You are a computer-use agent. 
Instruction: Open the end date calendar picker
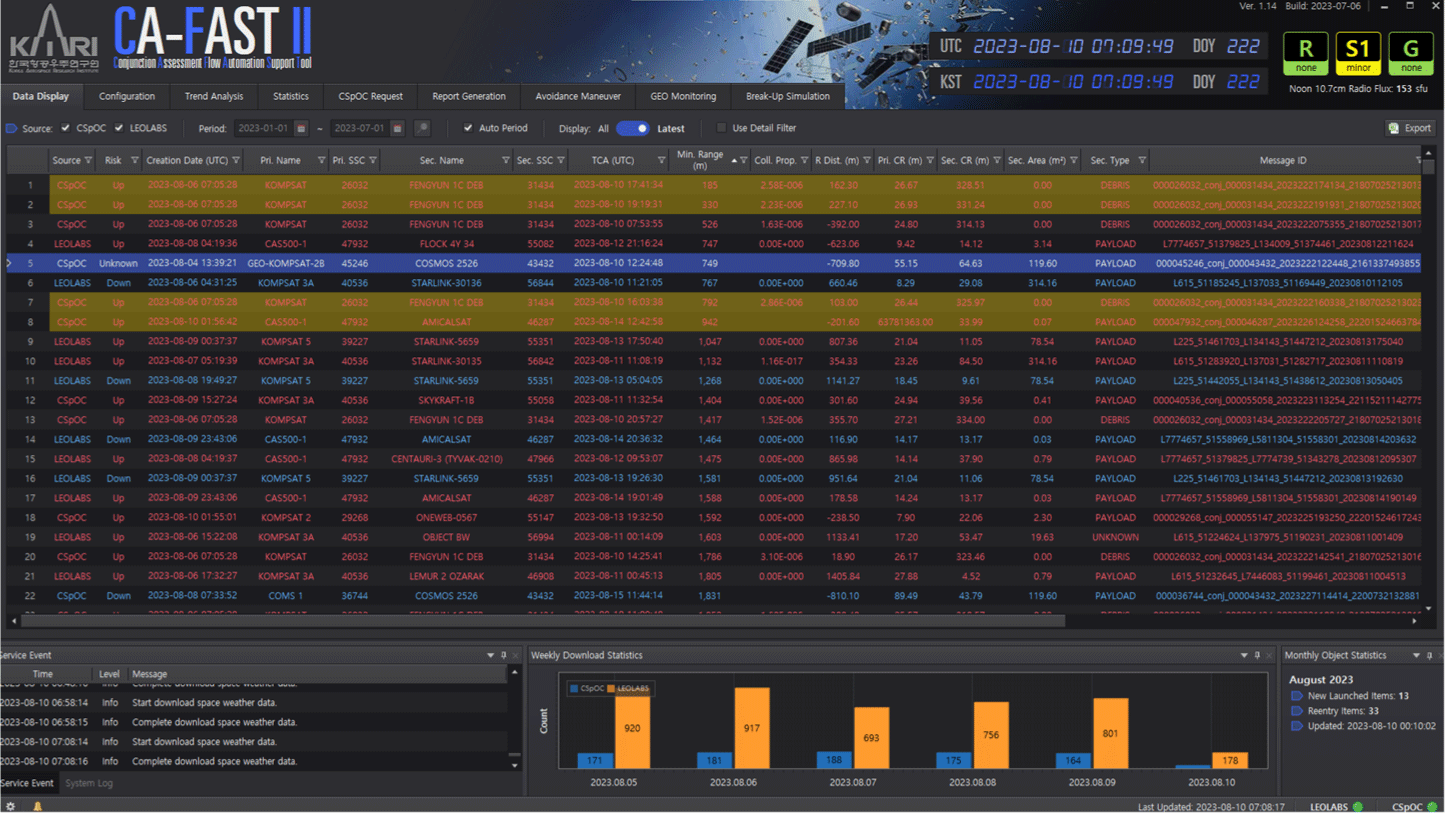[x=397, y=128]
